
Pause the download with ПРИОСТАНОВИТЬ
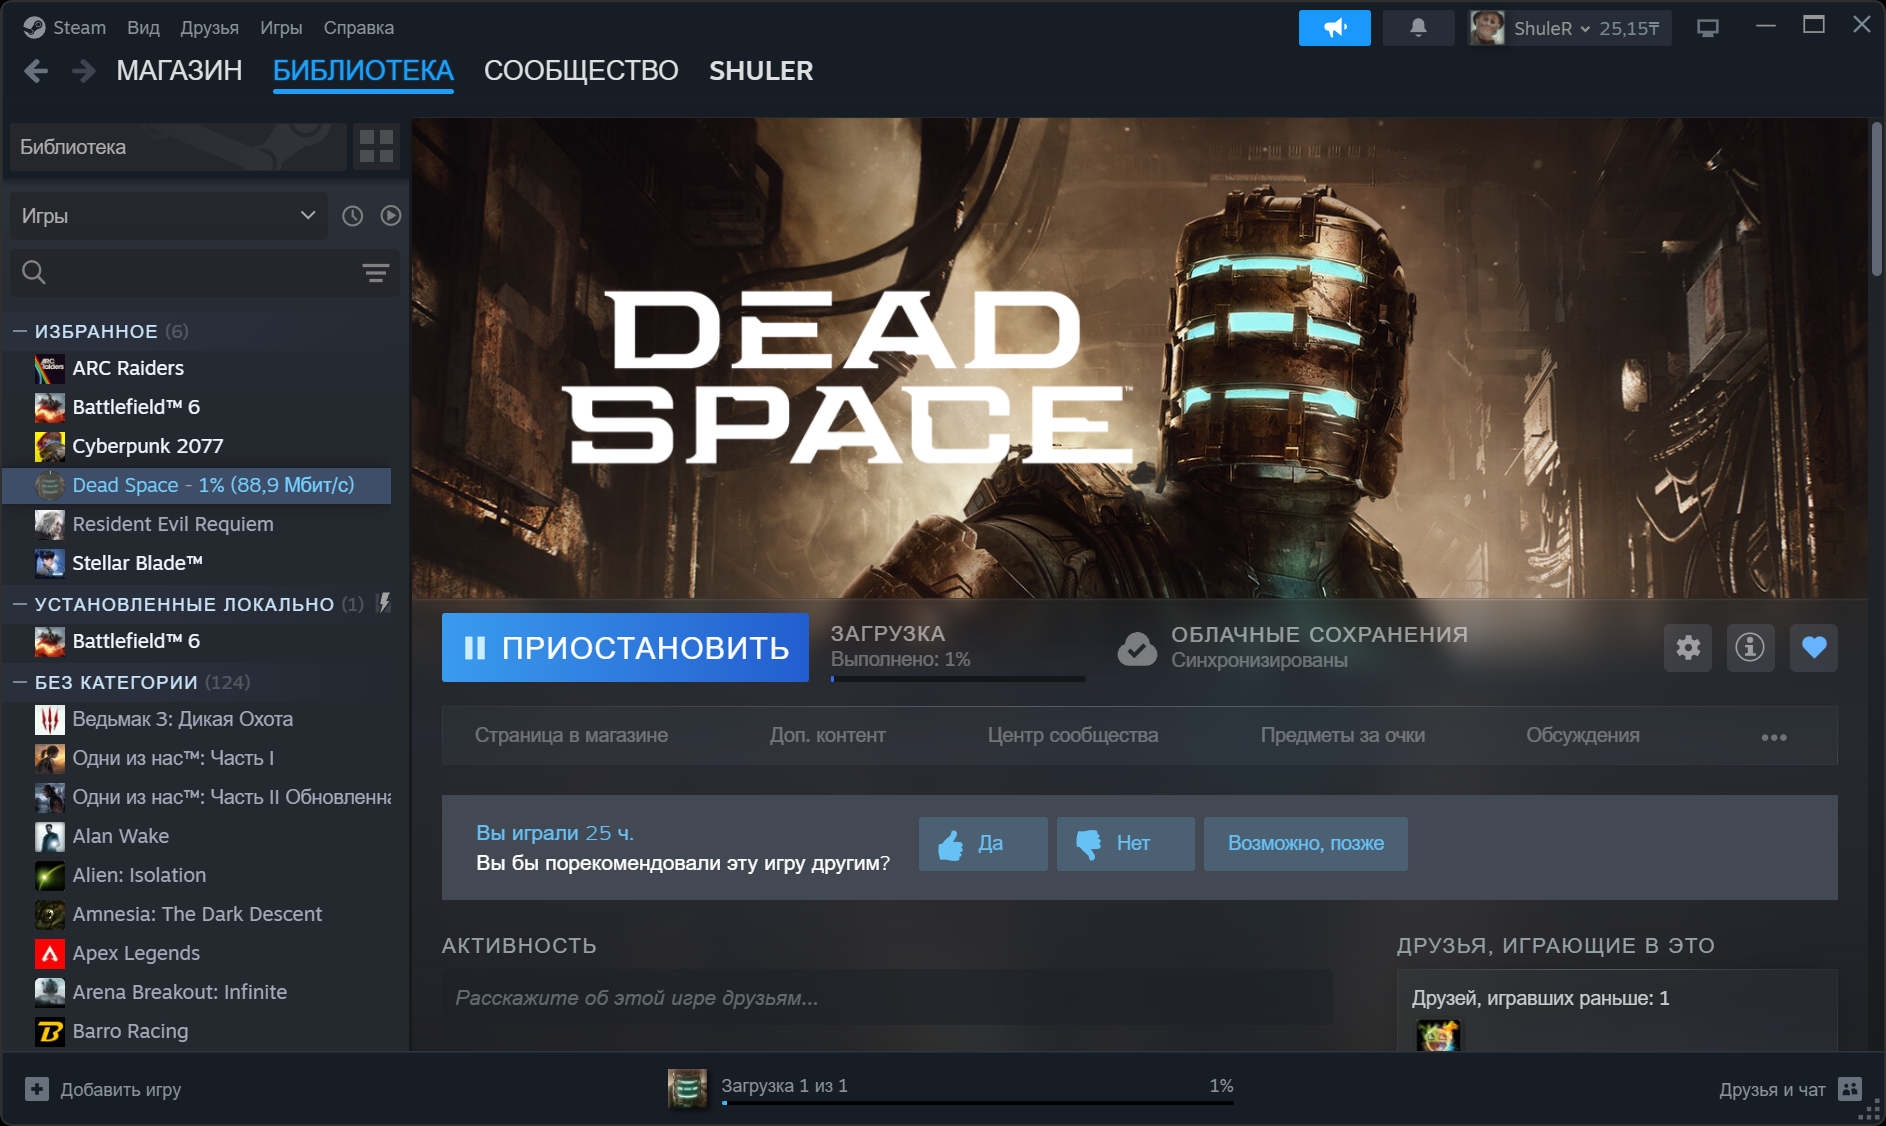point(625,648)
